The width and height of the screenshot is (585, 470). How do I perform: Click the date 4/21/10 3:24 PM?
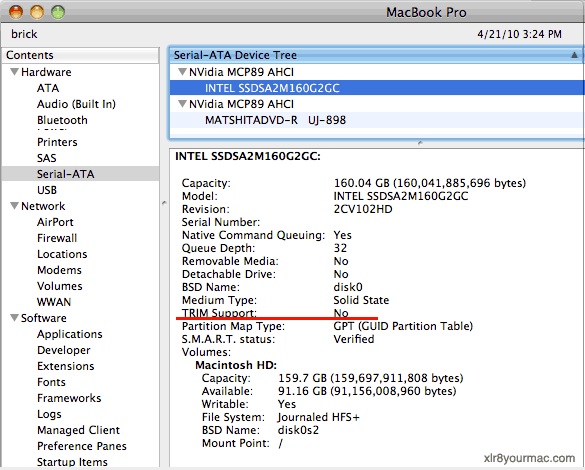(x=519, y=34)
